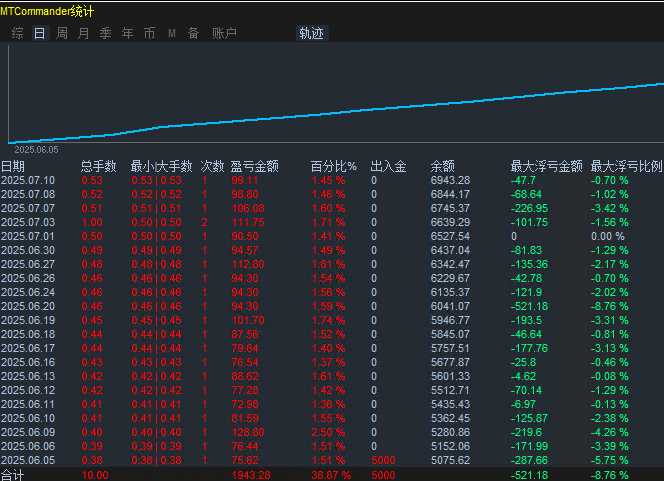The height and width of the screenshot is (481, 664).
Task: Switch to the 月 monthly tab
Action: (x=83, y=33)
